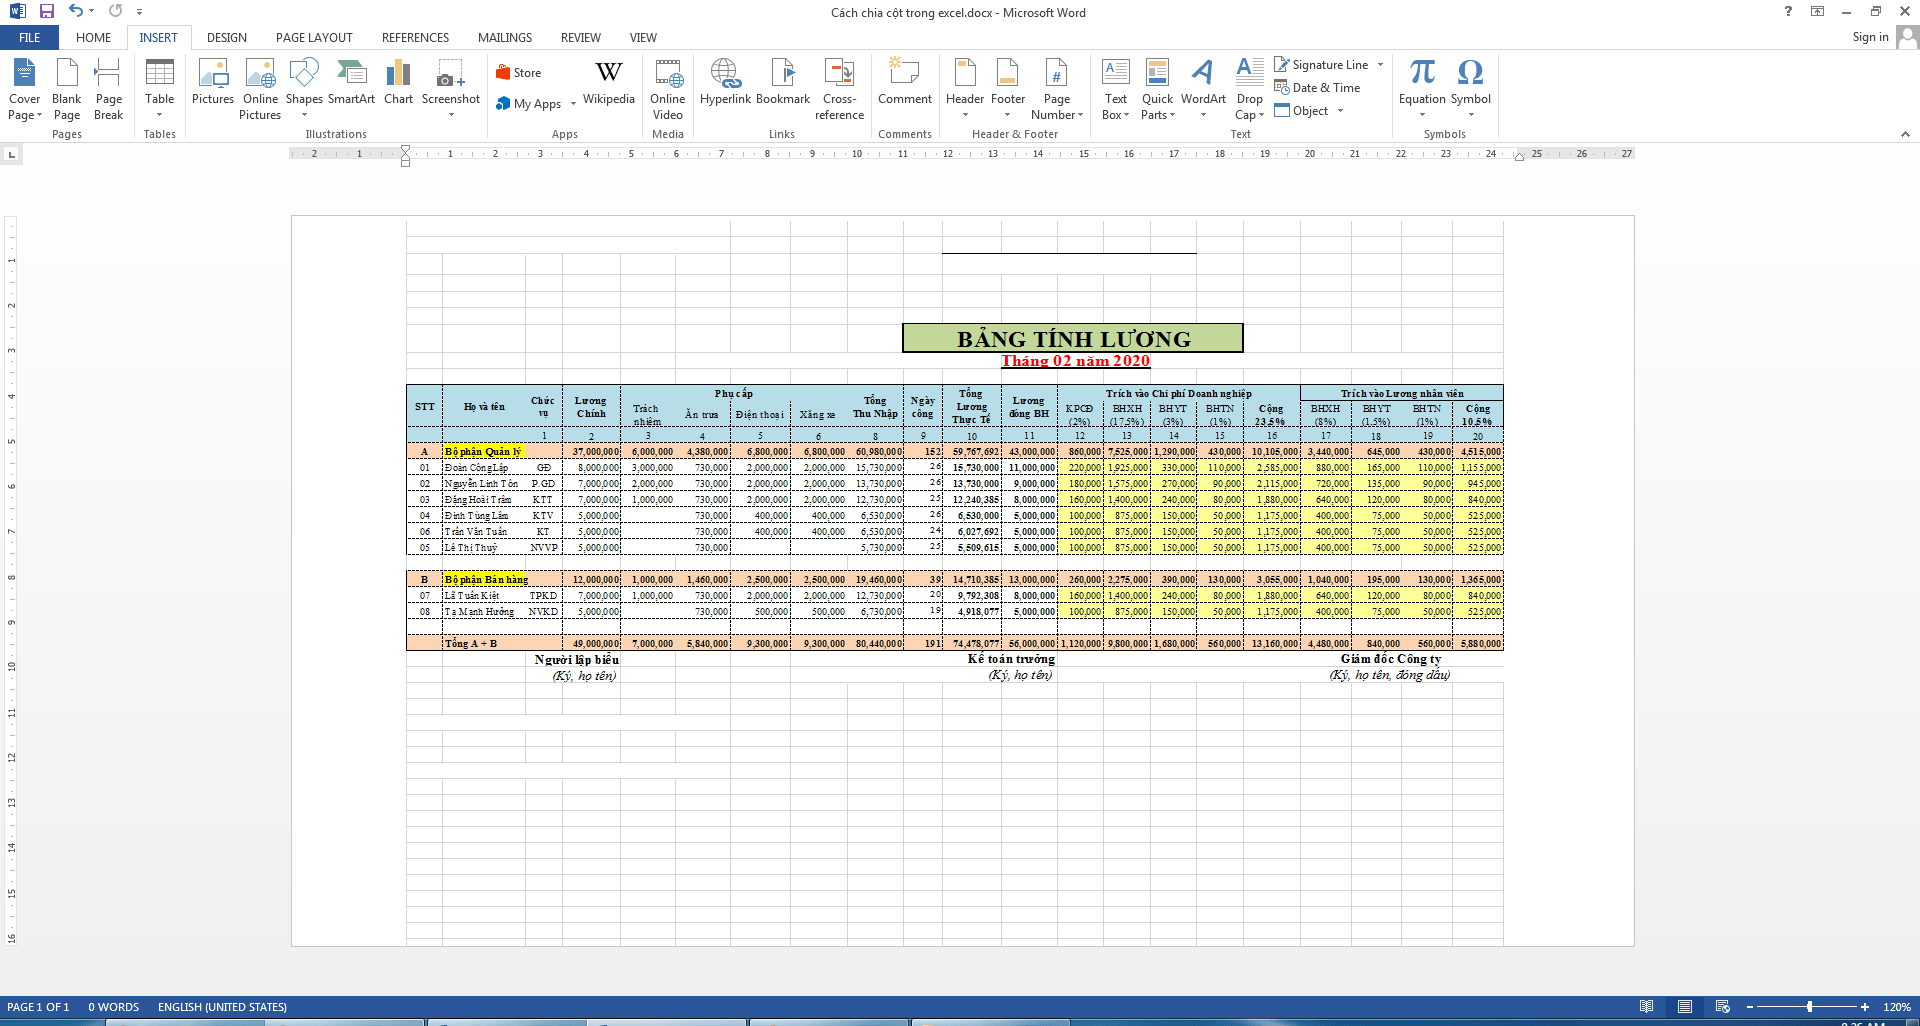Click the tab selector on ruler
Viewport: 1920px width, 1026px height.
coord(11,154)
